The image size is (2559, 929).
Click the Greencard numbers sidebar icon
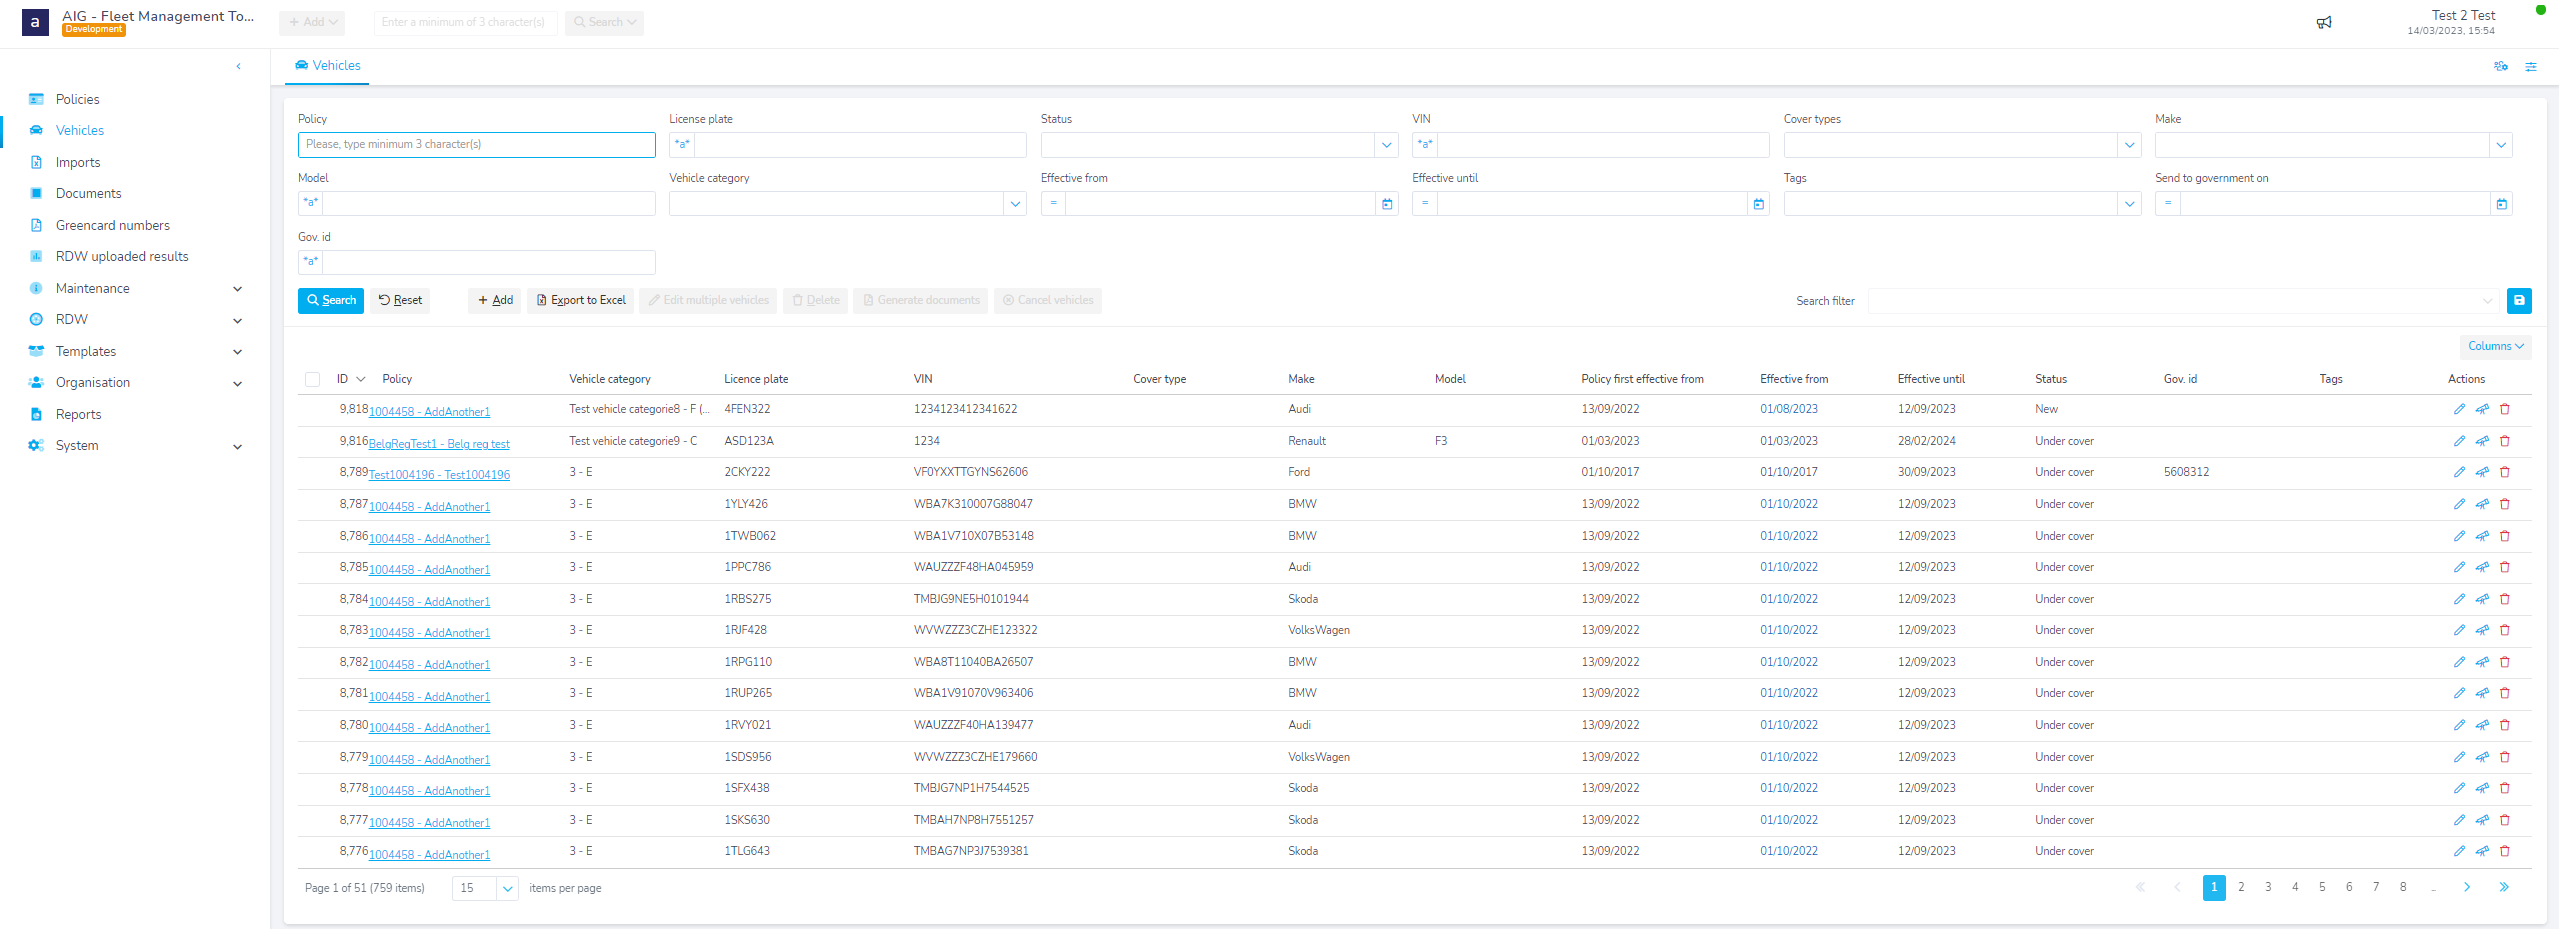click(x=36, y=225)
